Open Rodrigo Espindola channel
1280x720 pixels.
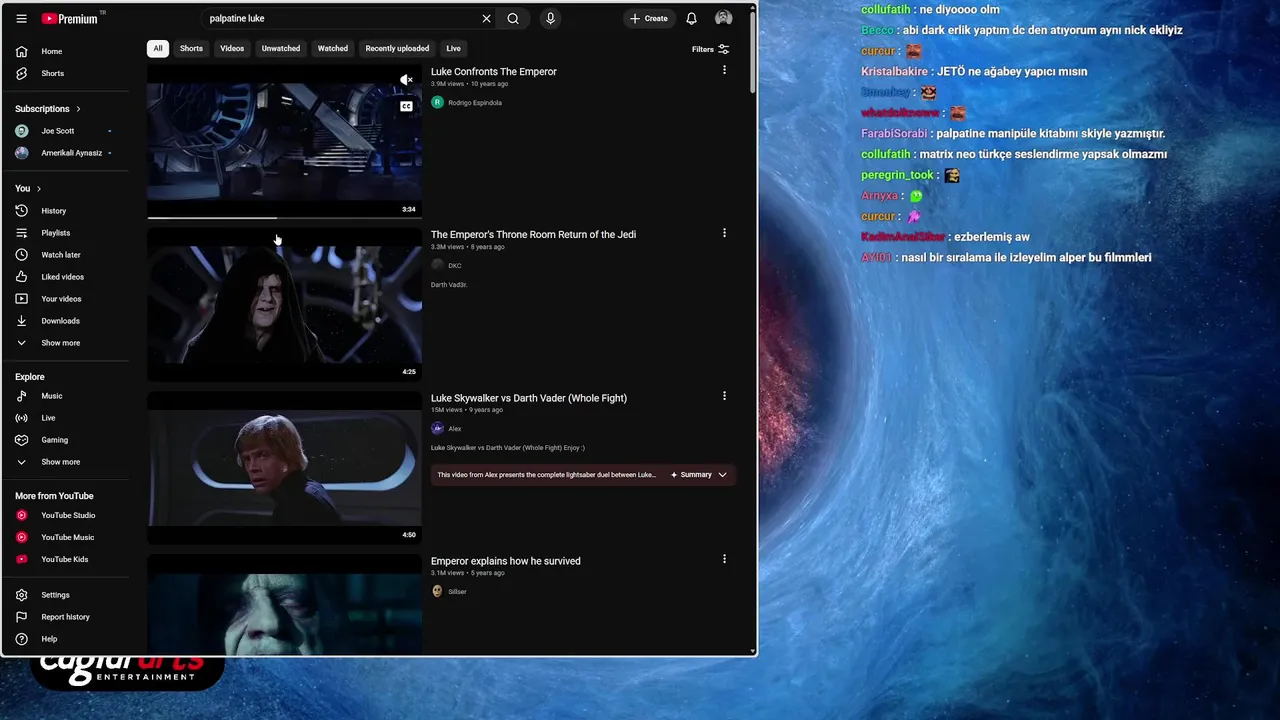point(474,103)
